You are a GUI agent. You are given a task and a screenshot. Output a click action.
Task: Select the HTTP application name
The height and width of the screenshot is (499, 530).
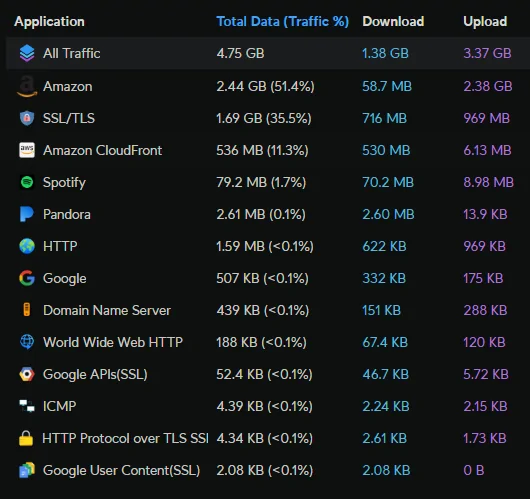pos(60,246)
